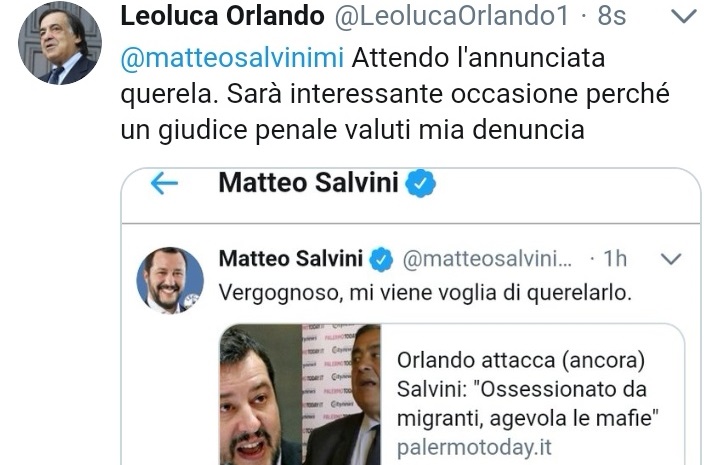Go back with the blue arrow icon
This screenshot has width=720, height=465.
pos(164,183)
